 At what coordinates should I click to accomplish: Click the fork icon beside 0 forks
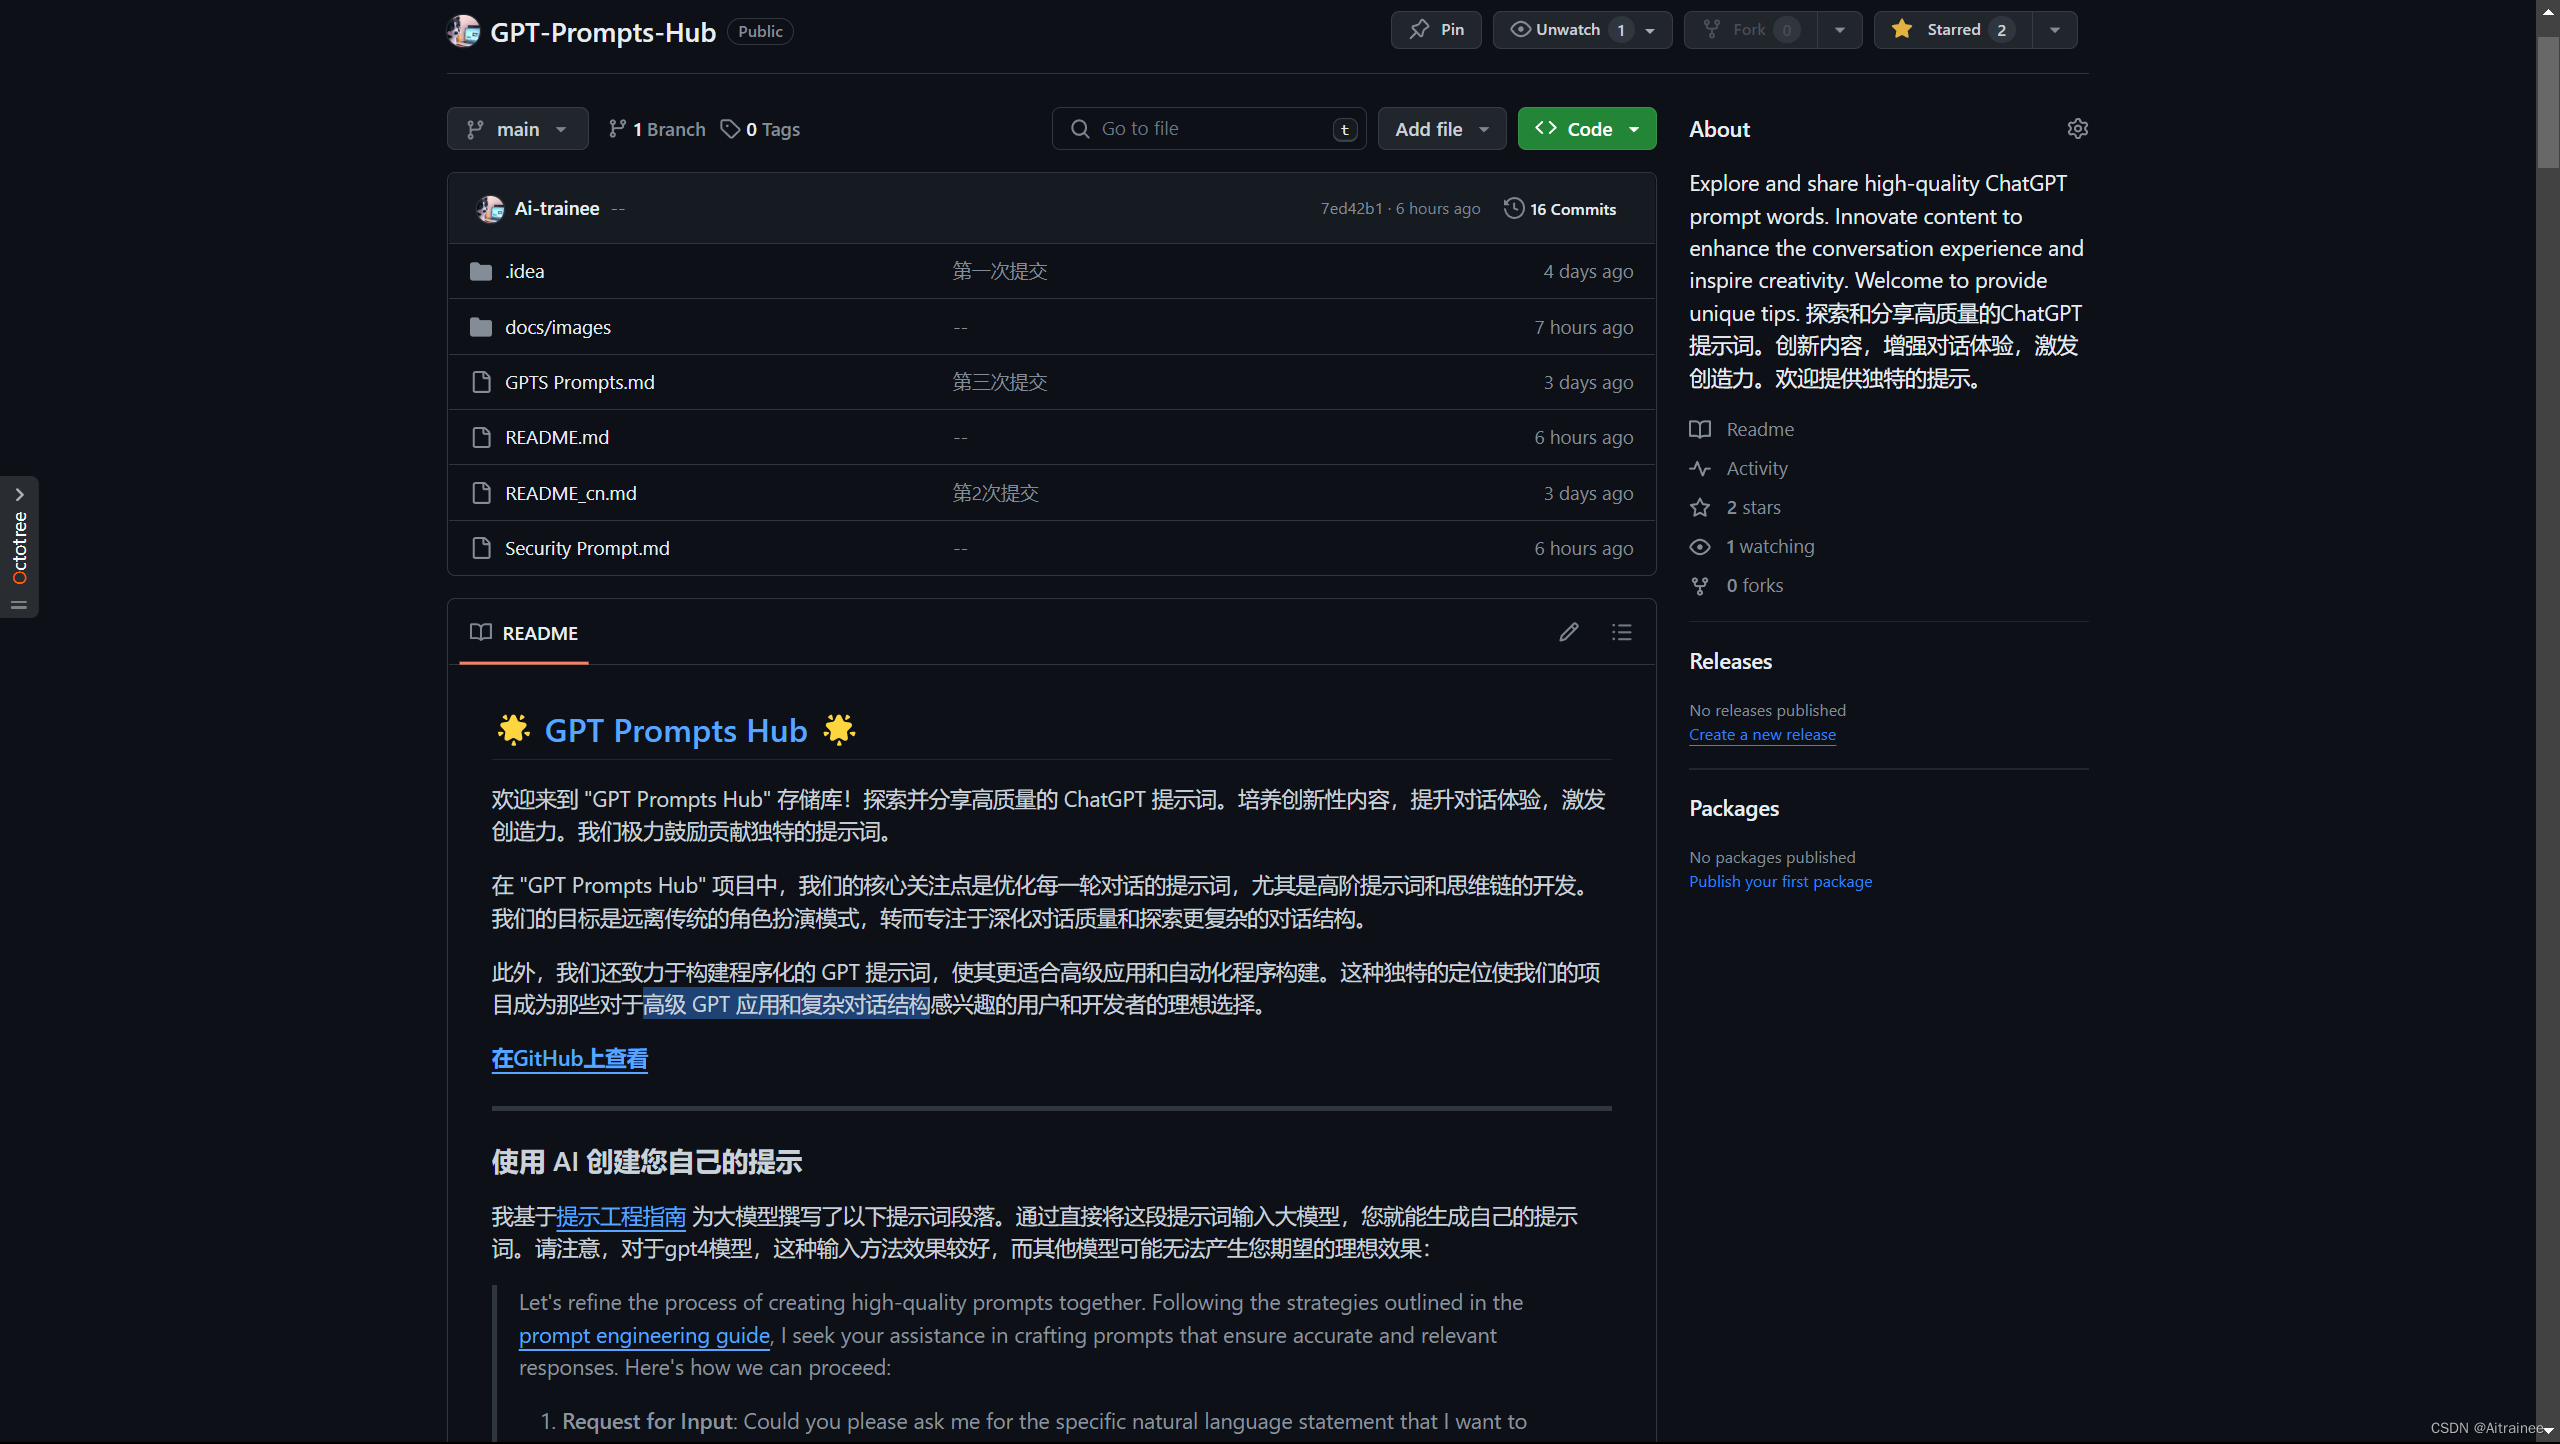click(x=1700, y=585)
